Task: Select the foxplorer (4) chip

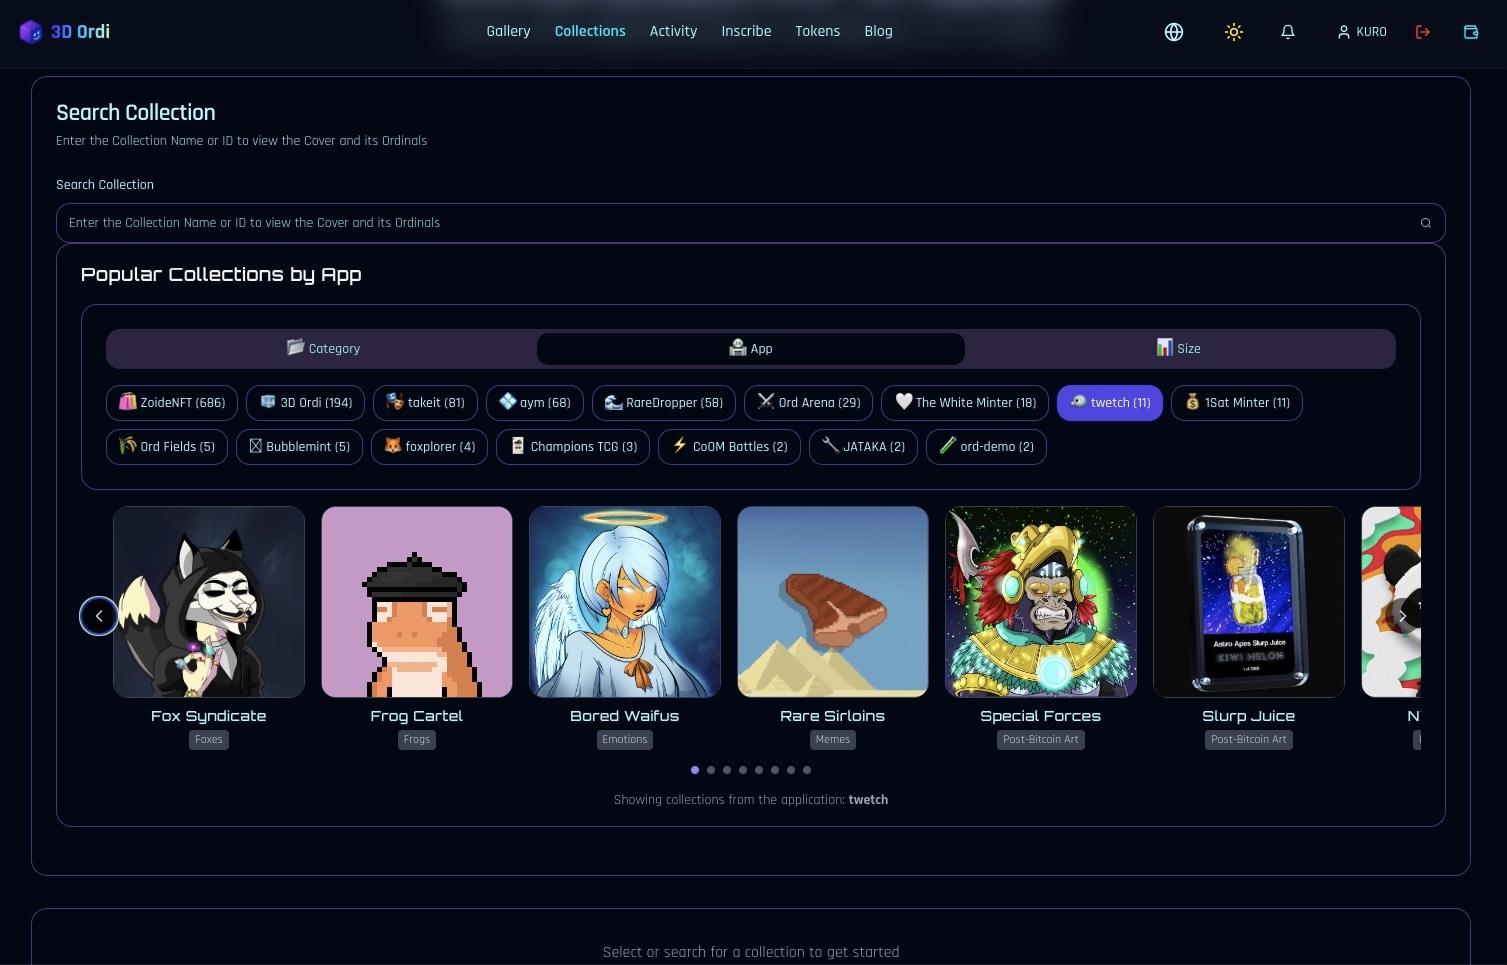Action: 429,447
